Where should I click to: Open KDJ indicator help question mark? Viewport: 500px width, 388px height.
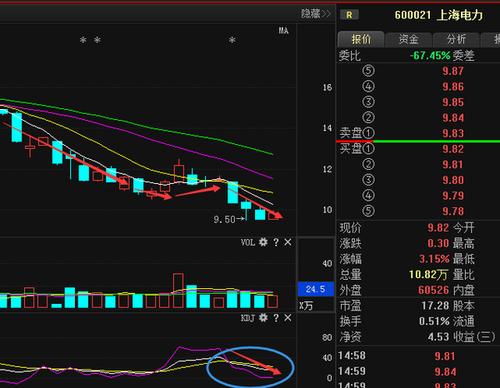point(276,318)
